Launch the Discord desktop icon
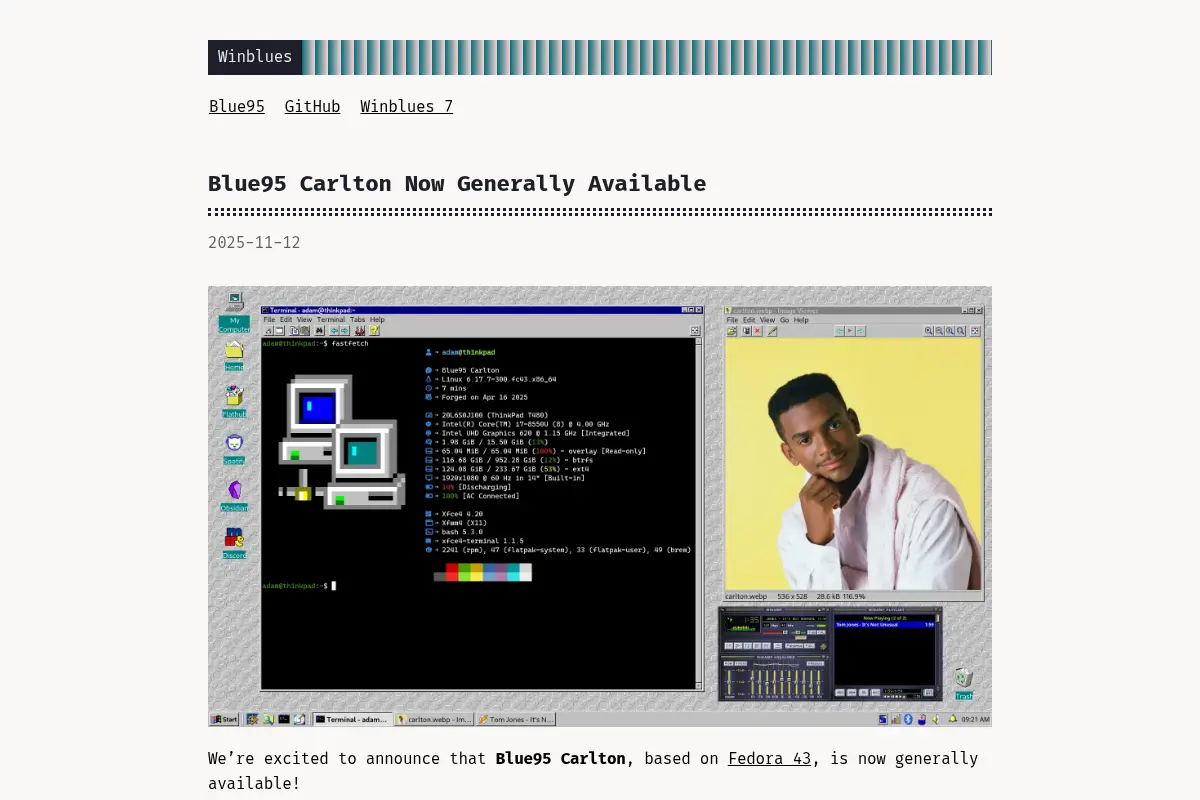The height and width of the screenshot is (800, 1200). point(234,543)
